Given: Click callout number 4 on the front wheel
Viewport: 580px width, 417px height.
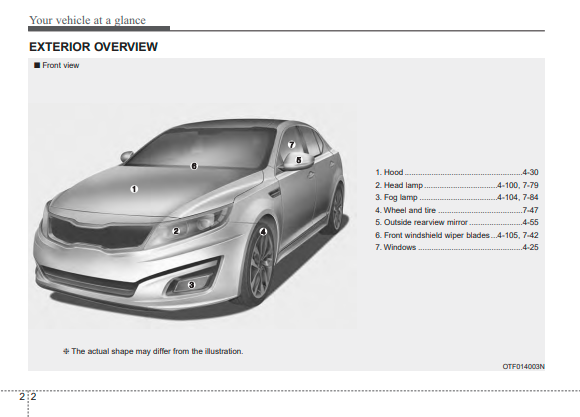Looking at the screenshot, I should (x=263, y=232).
